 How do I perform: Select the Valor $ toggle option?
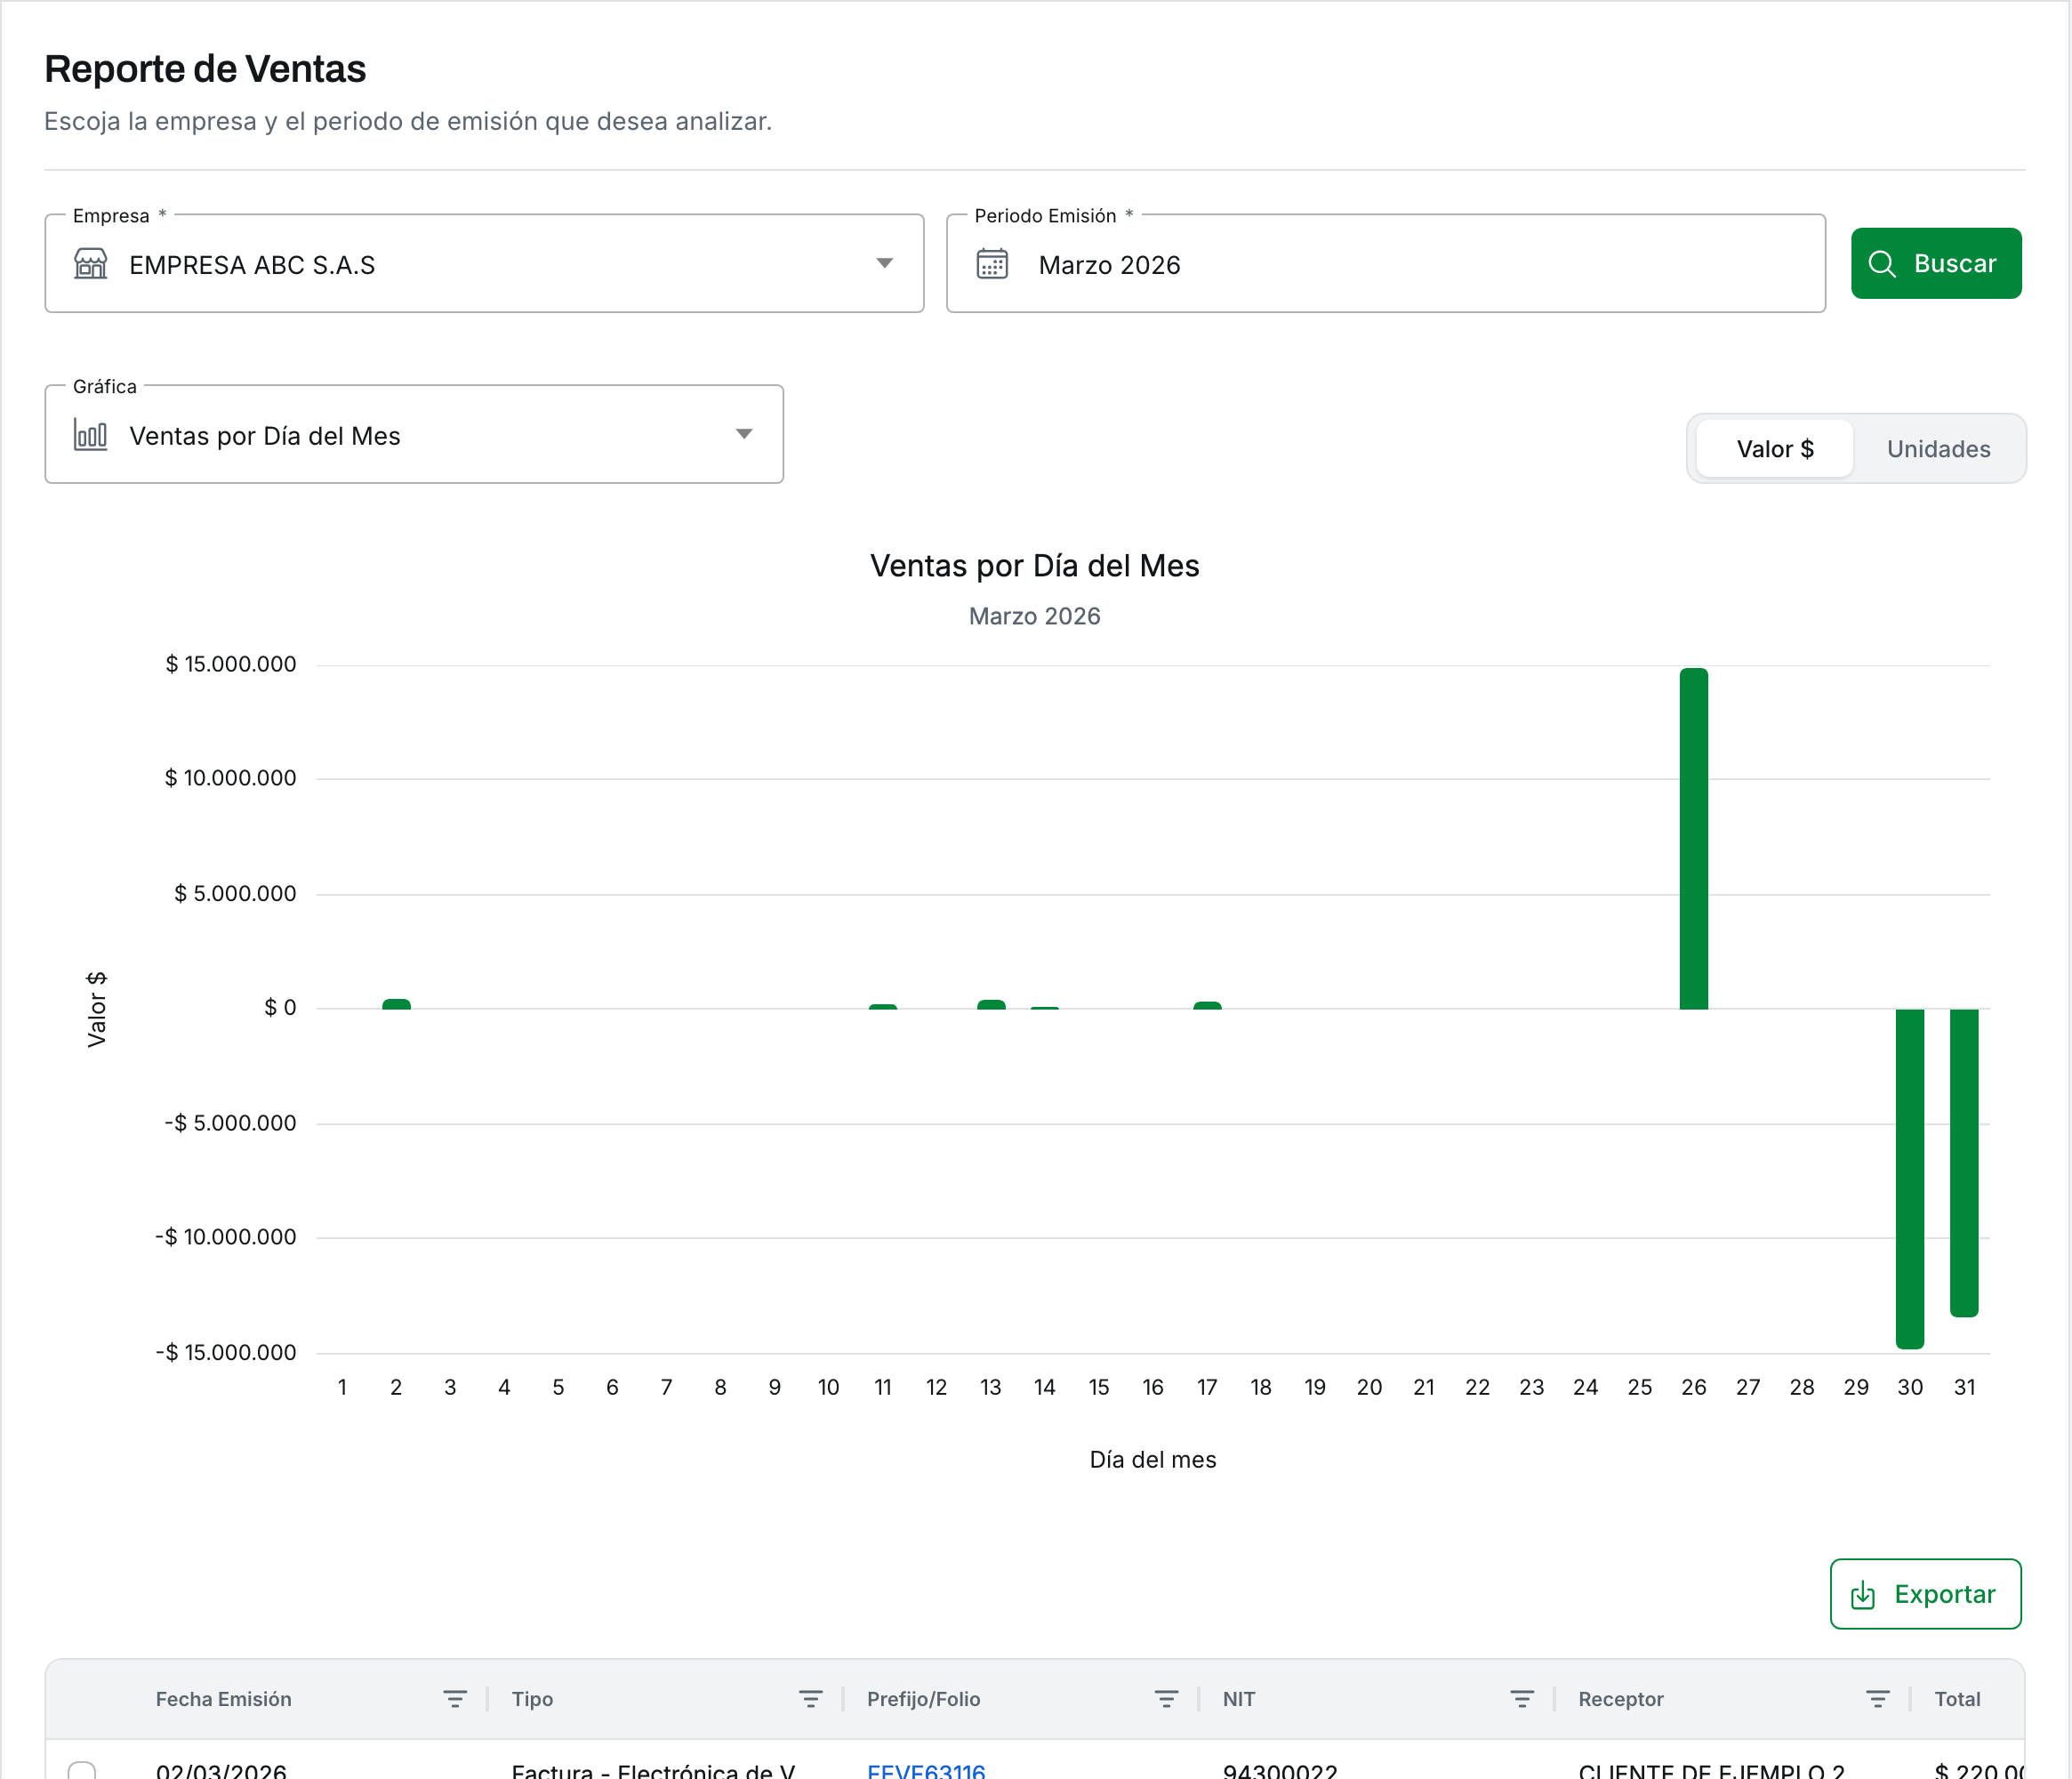[1775, 449]
